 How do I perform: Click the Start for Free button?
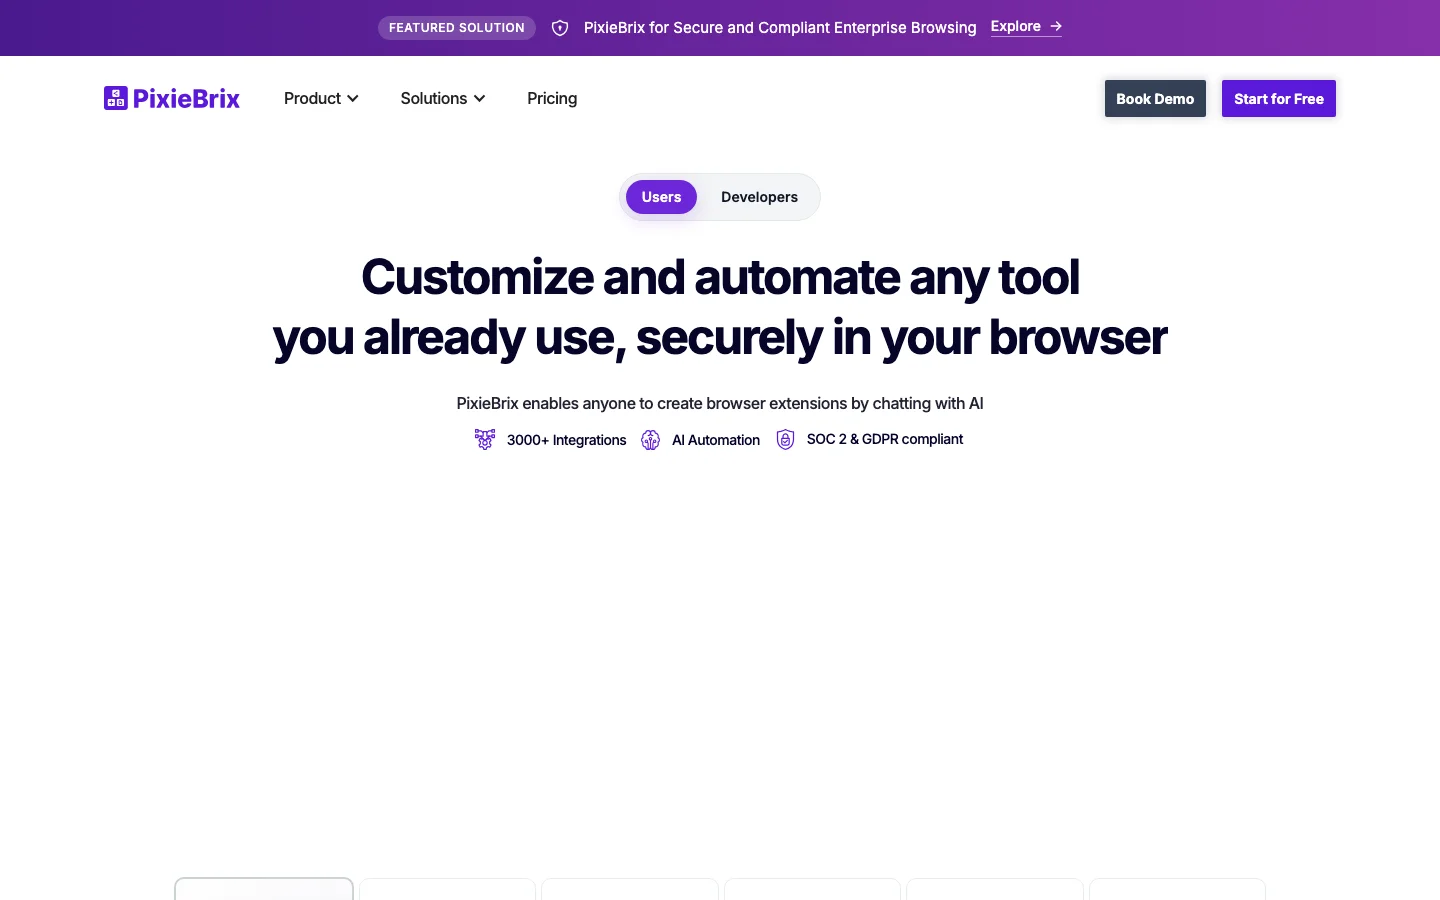1279,98
